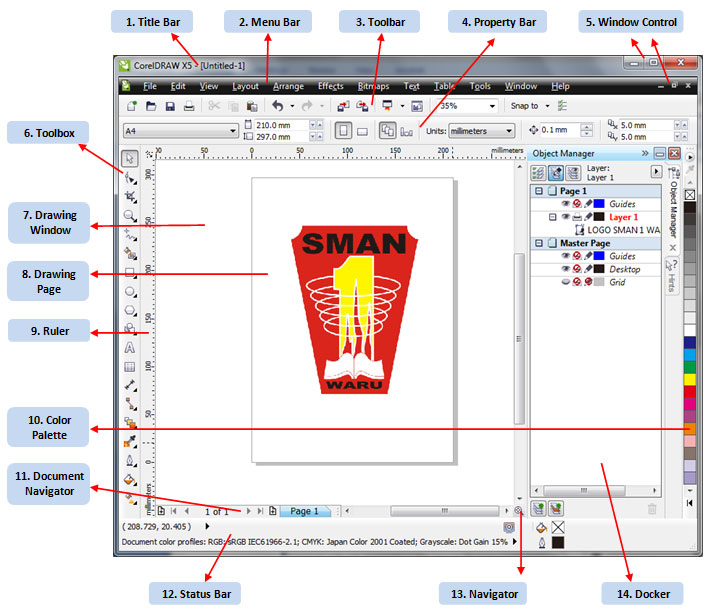This screenshot has width=711, height=616.
Task: Toggle visibility eye of Layer 1
Action: pyautogui.click(x=565, y=217)
